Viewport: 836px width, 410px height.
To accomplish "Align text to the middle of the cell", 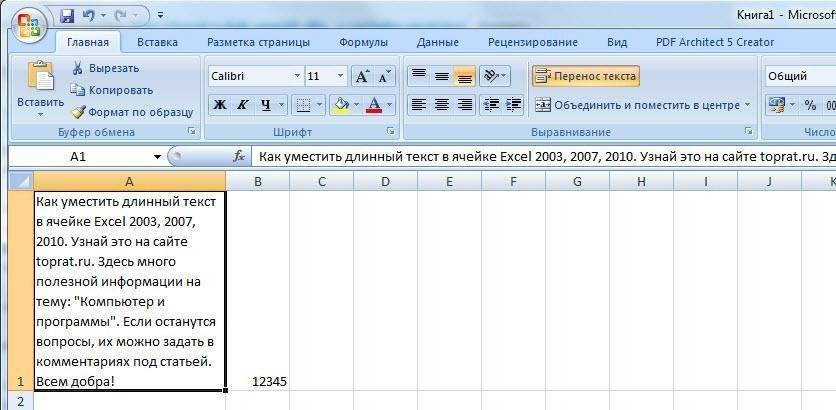I will click(x=441, y=76).
